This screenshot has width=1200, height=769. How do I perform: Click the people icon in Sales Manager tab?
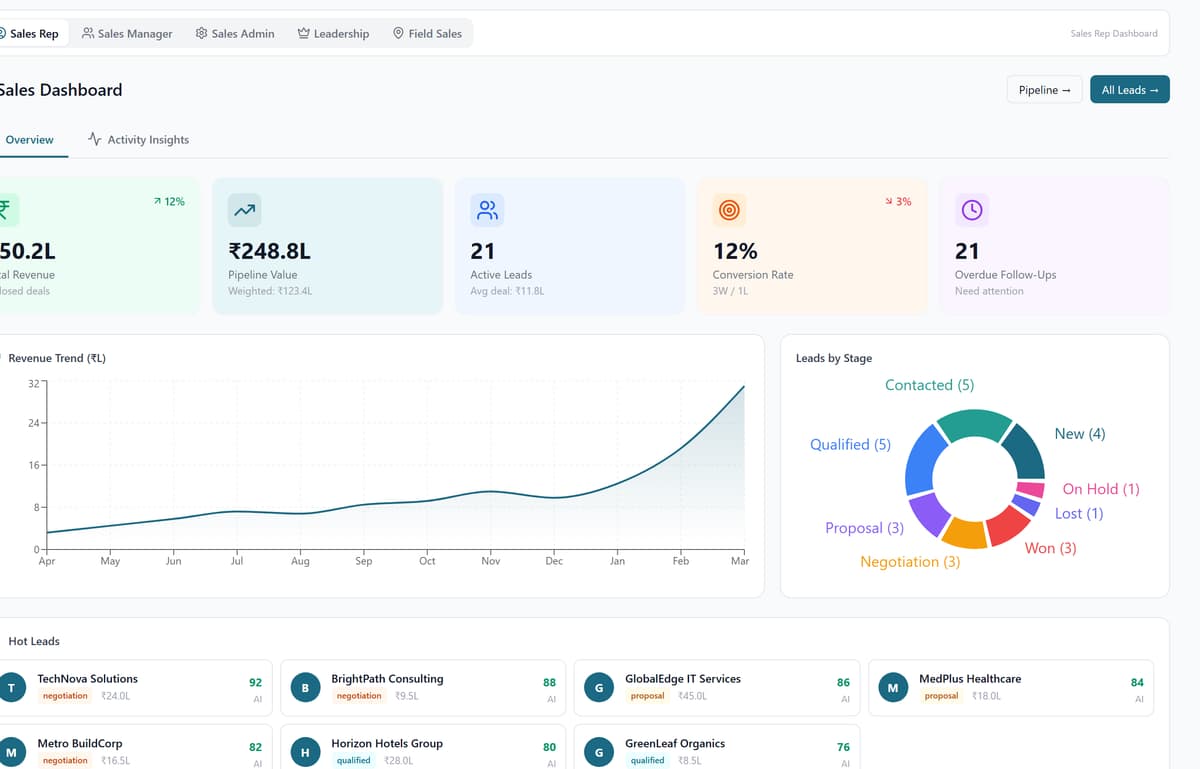[x=88, y=33]
